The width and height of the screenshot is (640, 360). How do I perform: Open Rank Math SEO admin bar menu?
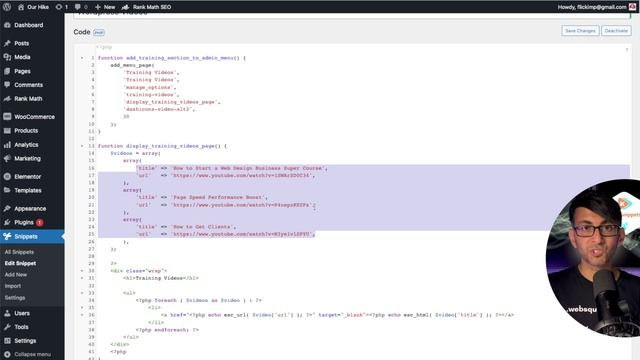147,7
